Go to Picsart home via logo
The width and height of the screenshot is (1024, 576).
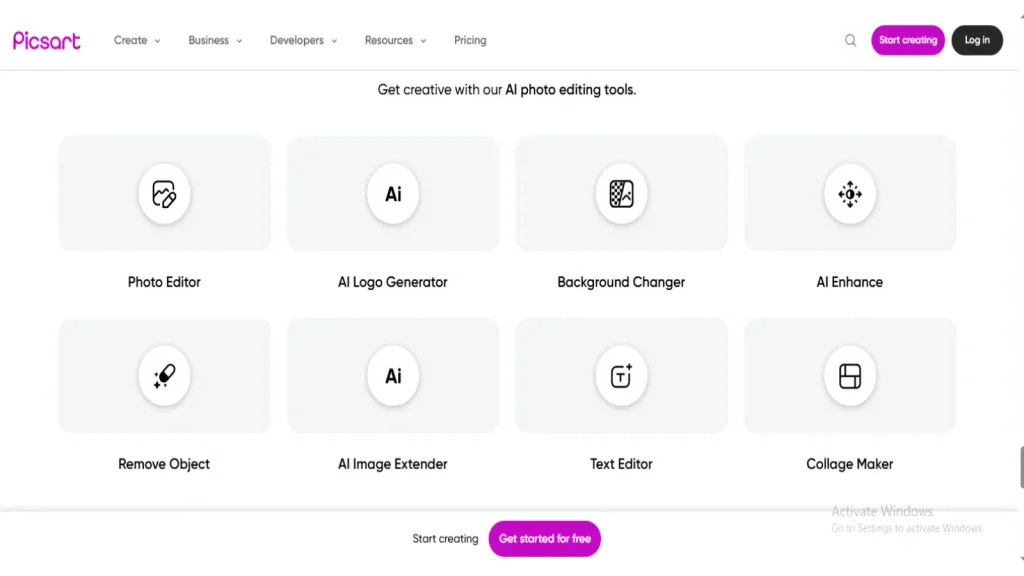[47, 40]
